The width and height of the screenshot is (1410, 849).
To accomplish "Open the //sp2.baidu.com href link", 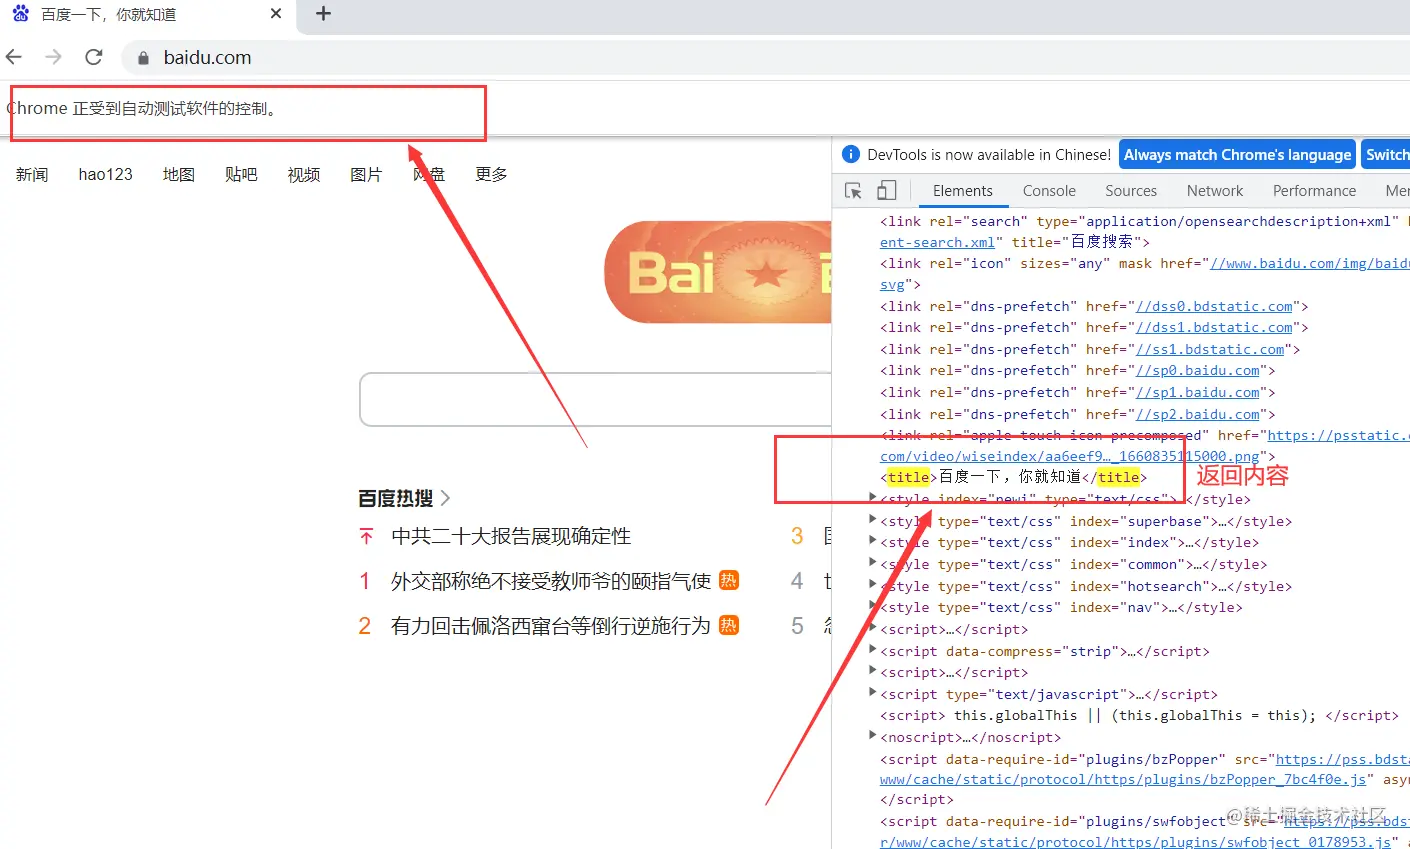I will (x=1197, y=414).
